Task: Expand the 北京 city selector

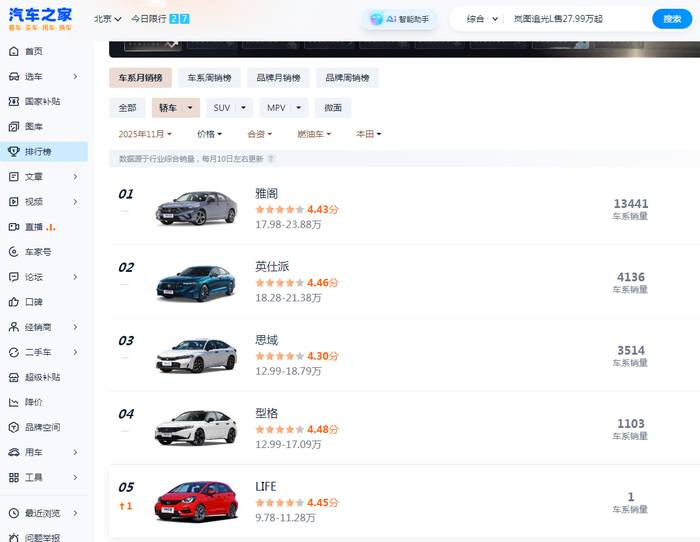Action: (107, 19)
